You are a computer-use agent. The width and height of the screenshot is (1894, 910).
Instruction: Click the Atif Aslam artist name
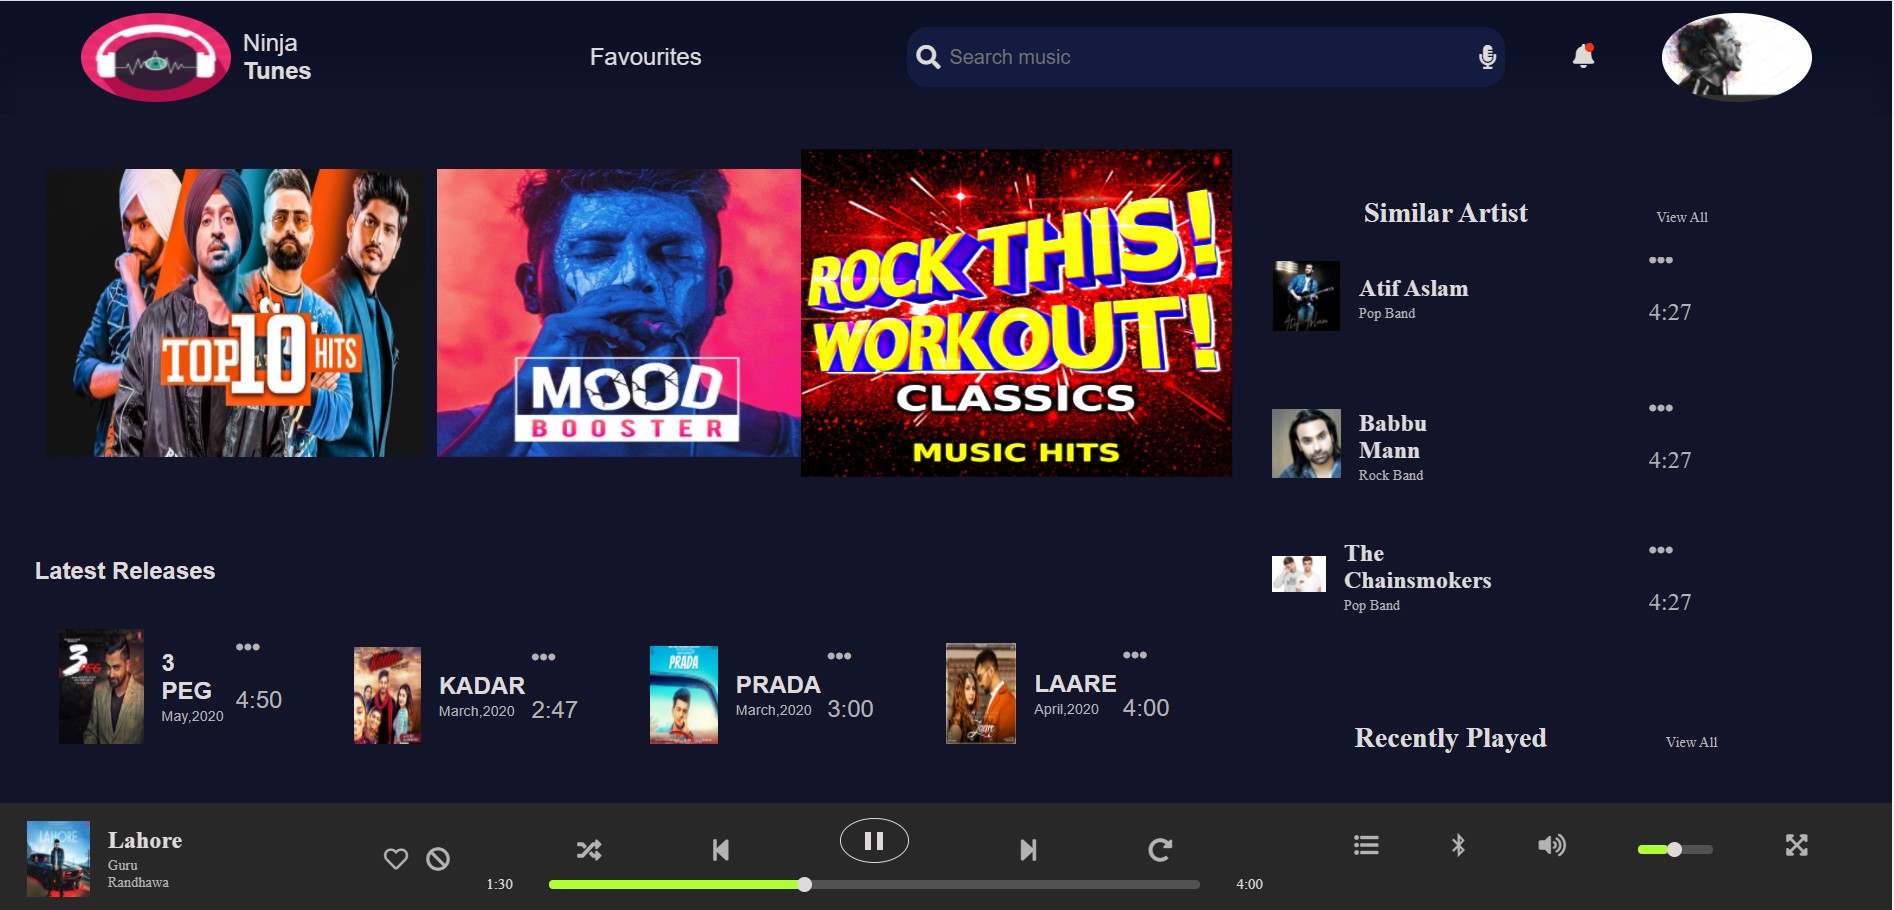(1413, 288)
